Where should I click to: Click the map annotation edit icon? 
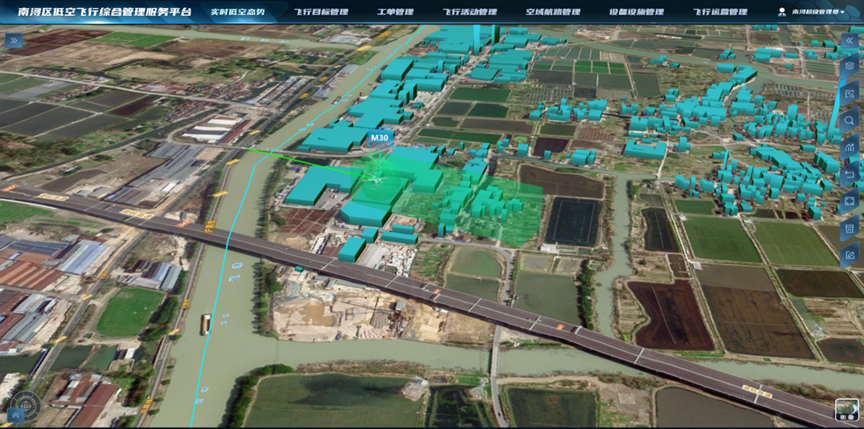[850, 94]
